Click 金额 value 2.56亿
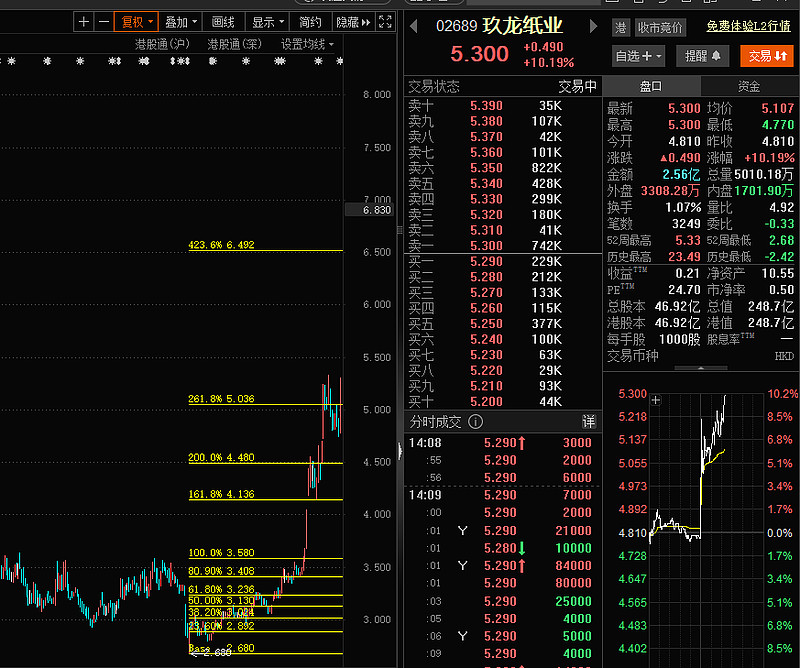The width and height of the screenshot is (800, 668). pos(681,175)
